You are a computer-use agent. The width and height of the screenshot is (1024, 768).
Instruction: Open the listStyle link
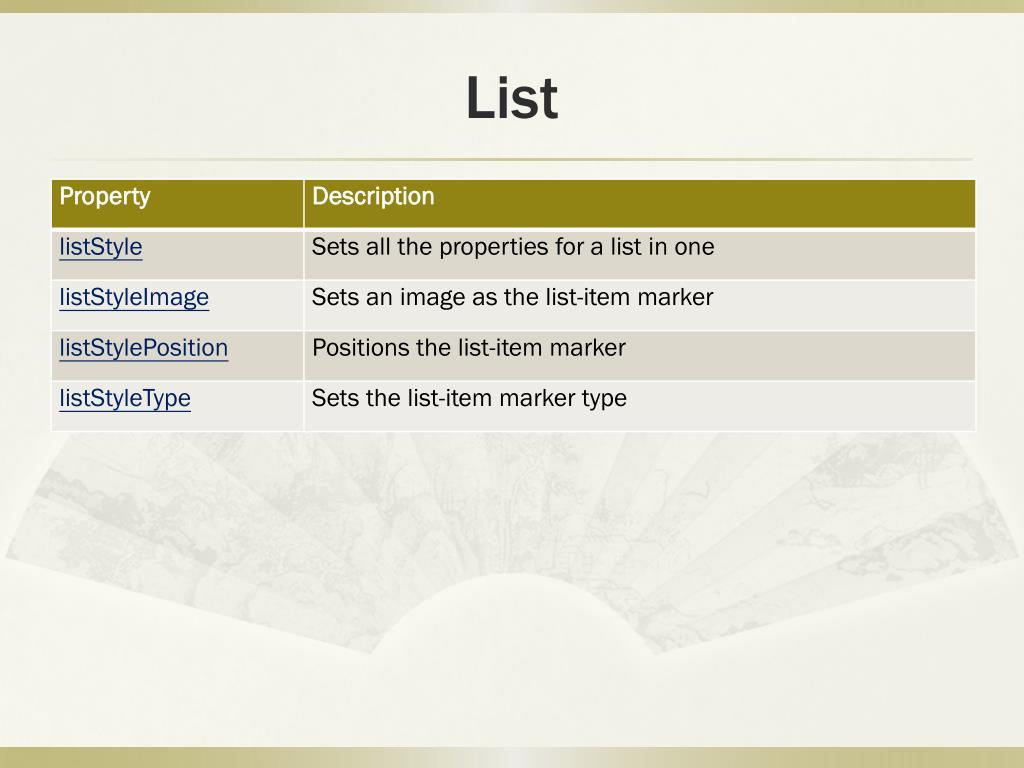click(x=101, y=248)
